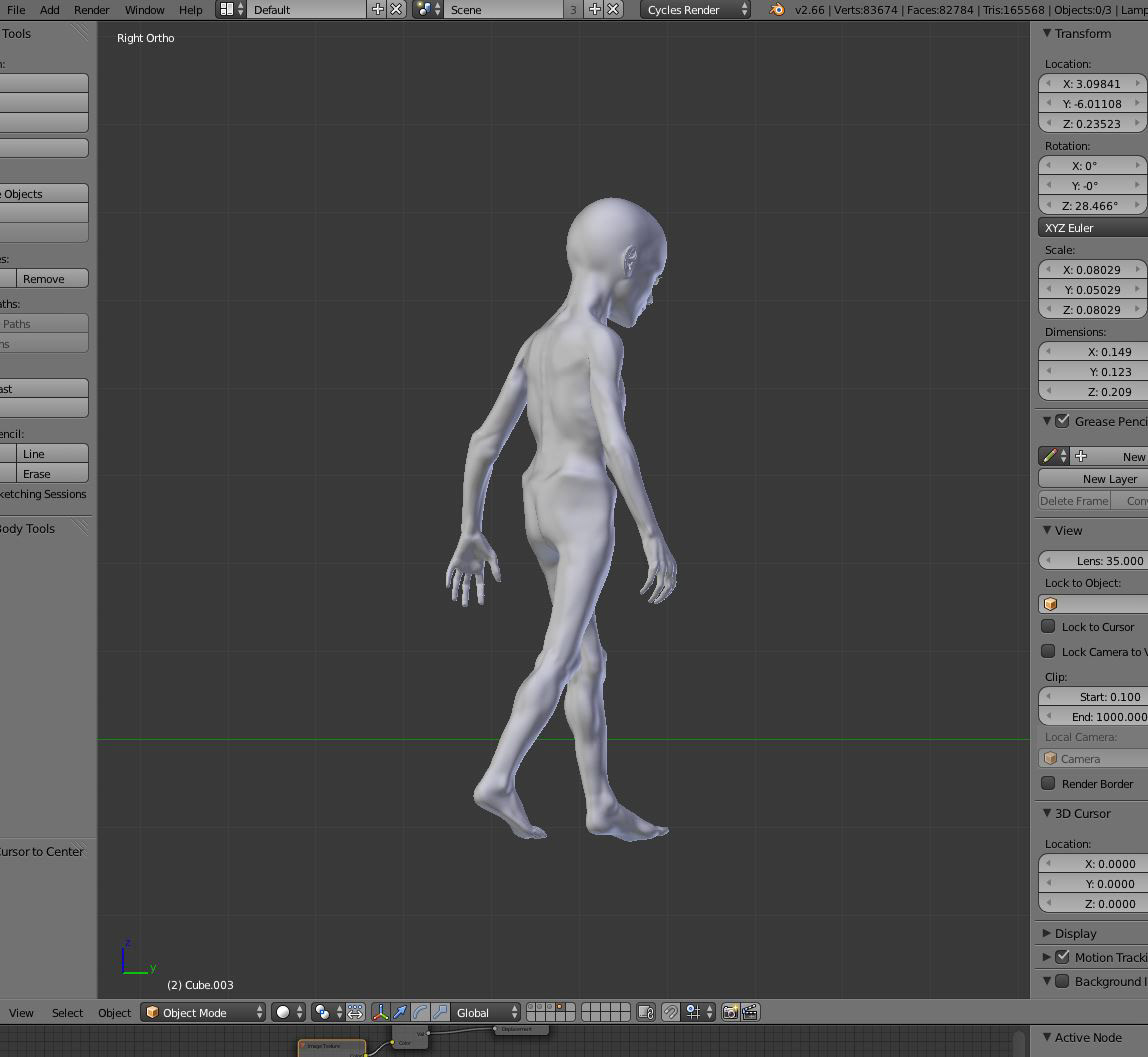Click the cube icon in Lock to Object field
Viewport: 1148px width, 1057px height.
(x=1051, y=604)
